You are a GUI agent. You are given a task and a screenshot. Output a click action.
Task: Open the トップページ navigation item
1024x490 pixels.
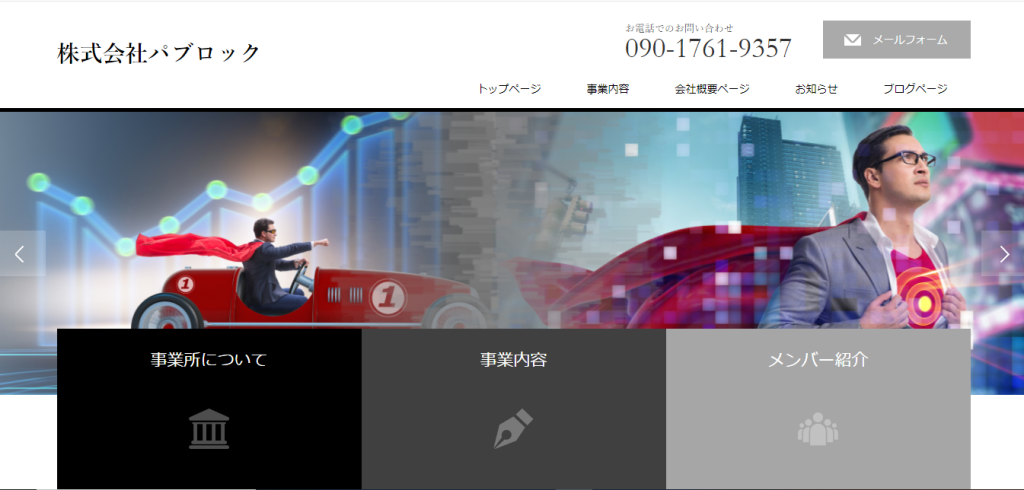(x=509, y=89)
